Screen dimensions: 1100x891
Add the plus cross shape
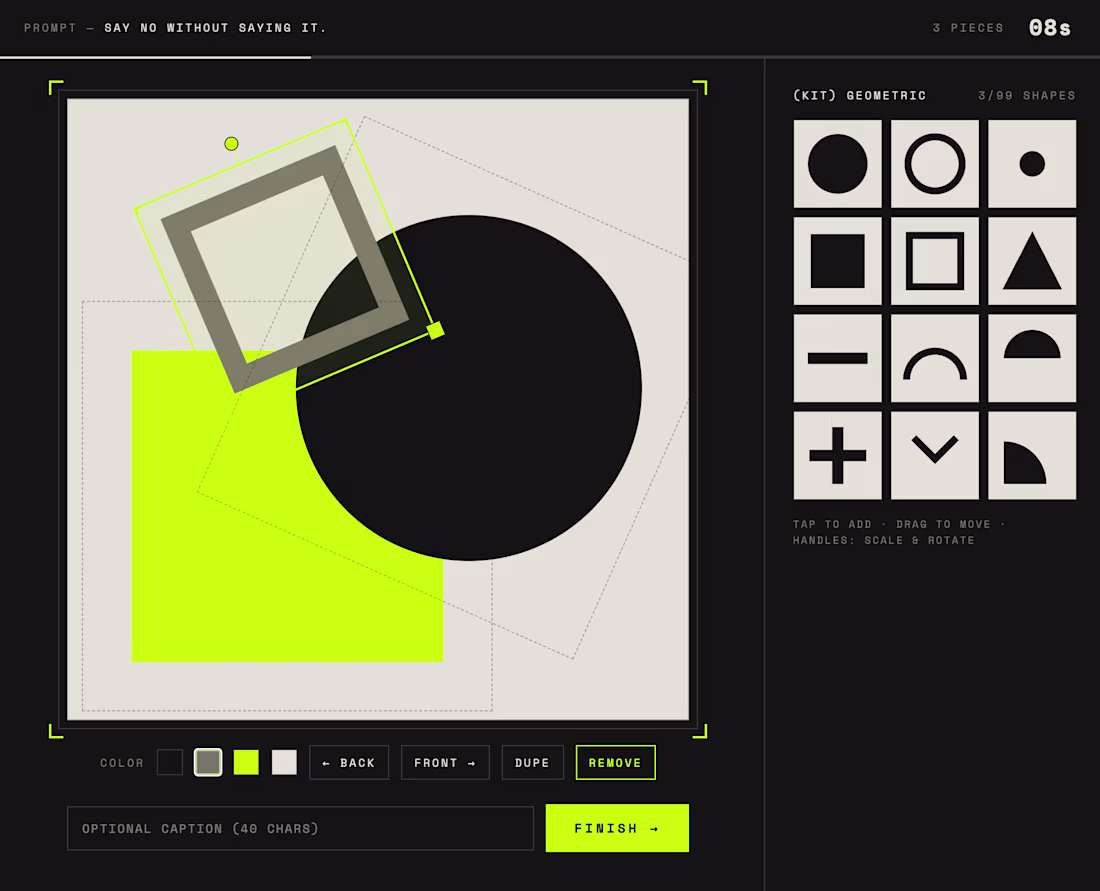(x=837, y=455)
